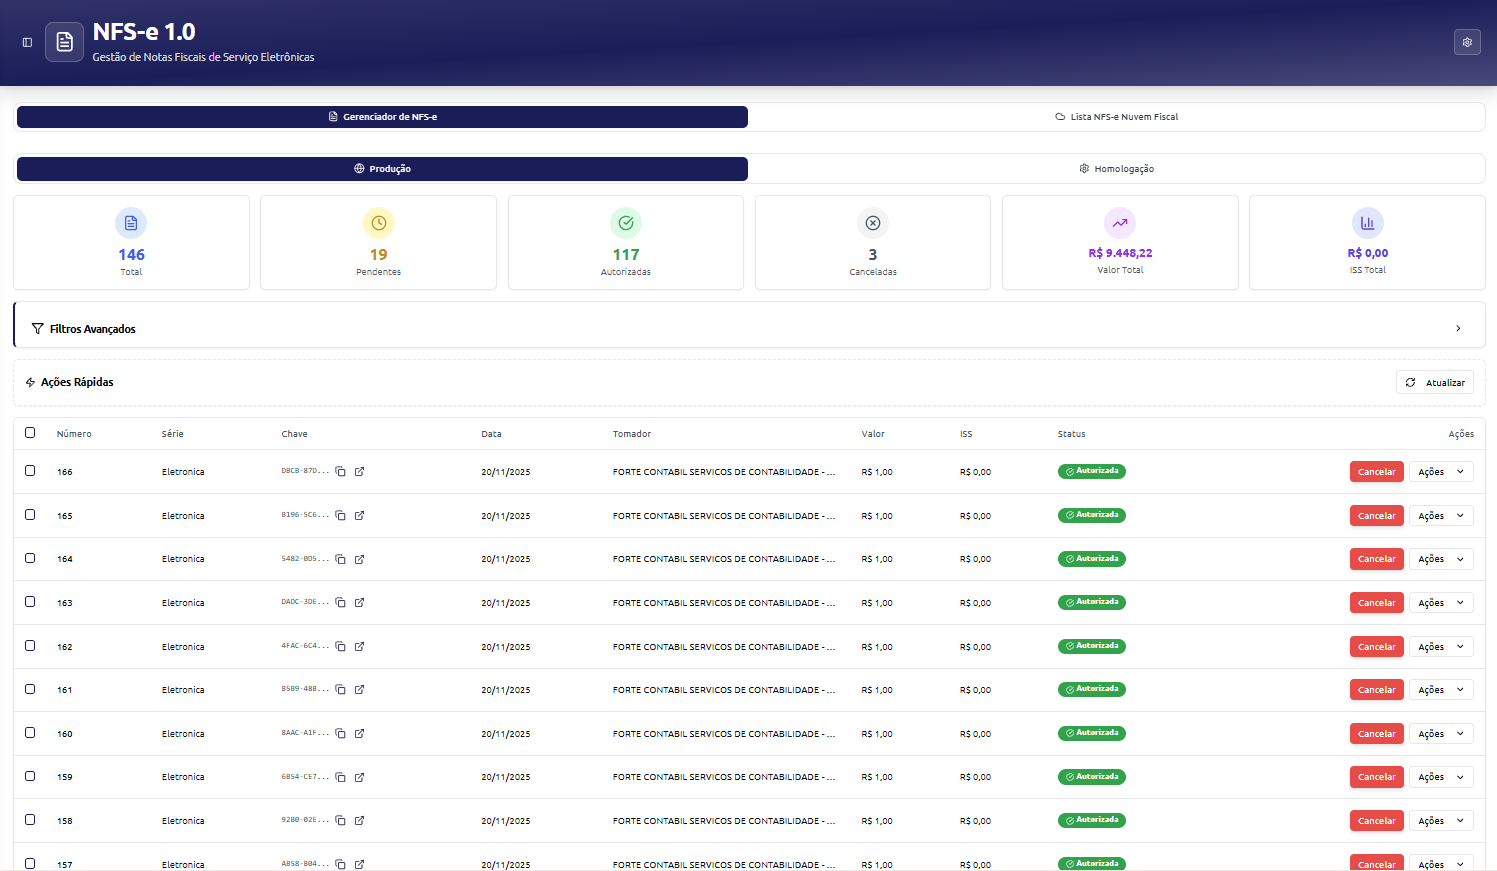Cancel nota 166 with Cancelar button
The image size is (1497, 871).
[1377, 472]
